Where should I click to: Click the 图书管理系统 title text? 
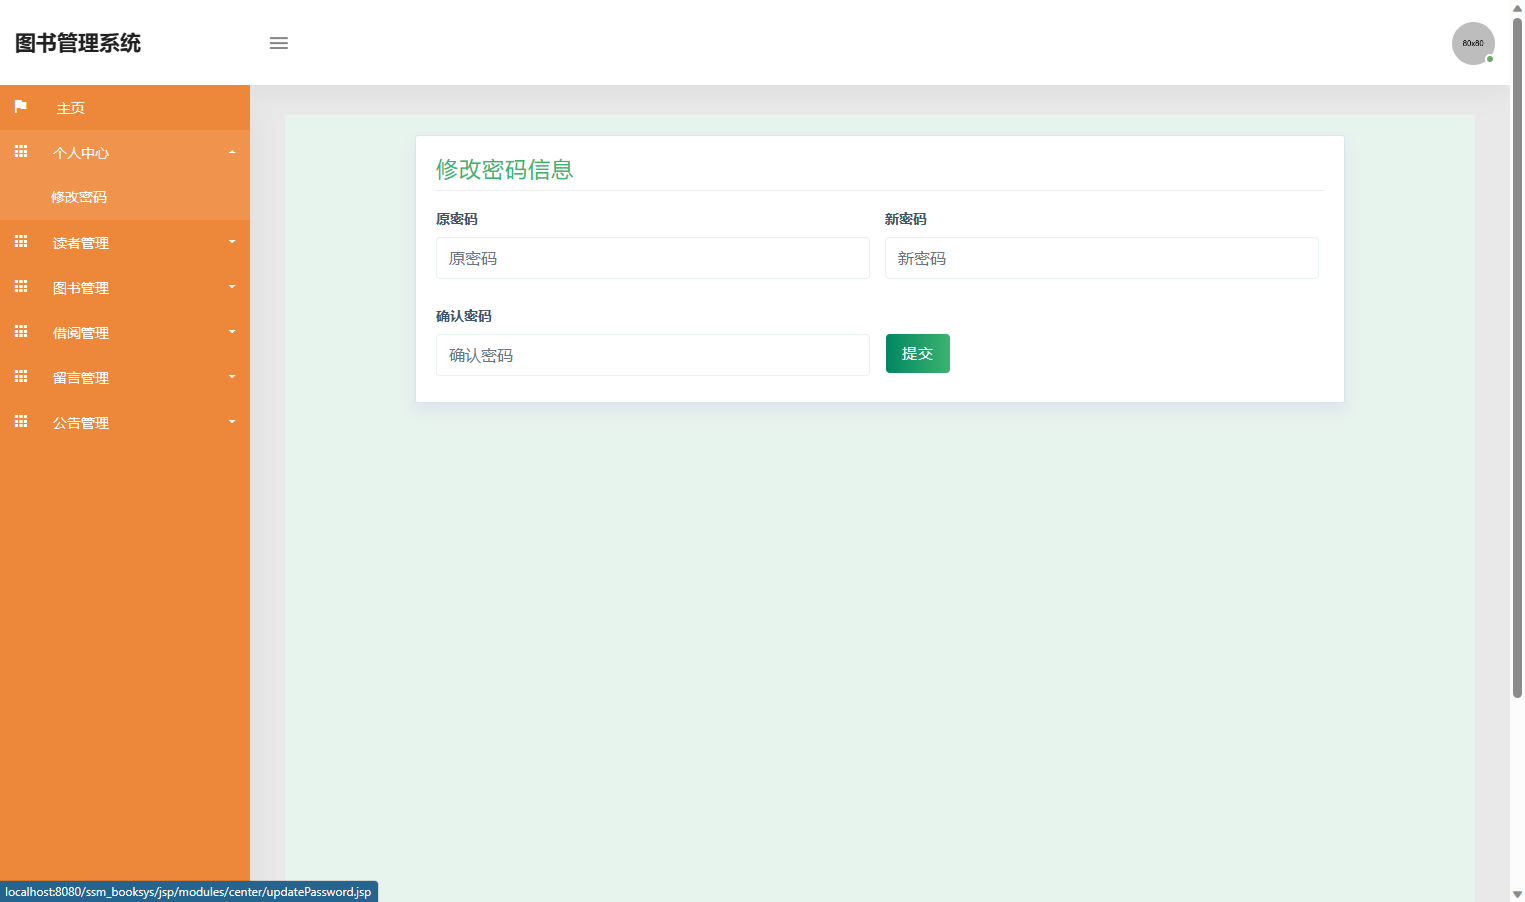77,43
